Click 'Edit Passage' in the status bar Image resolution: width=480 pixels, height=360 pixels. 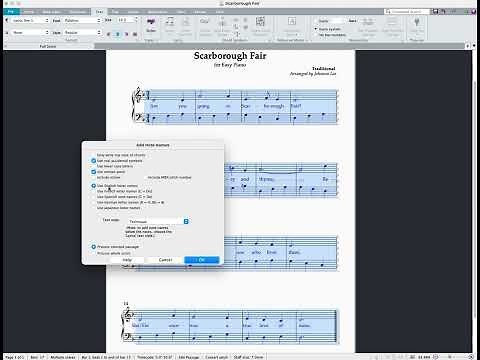[189, 357]
